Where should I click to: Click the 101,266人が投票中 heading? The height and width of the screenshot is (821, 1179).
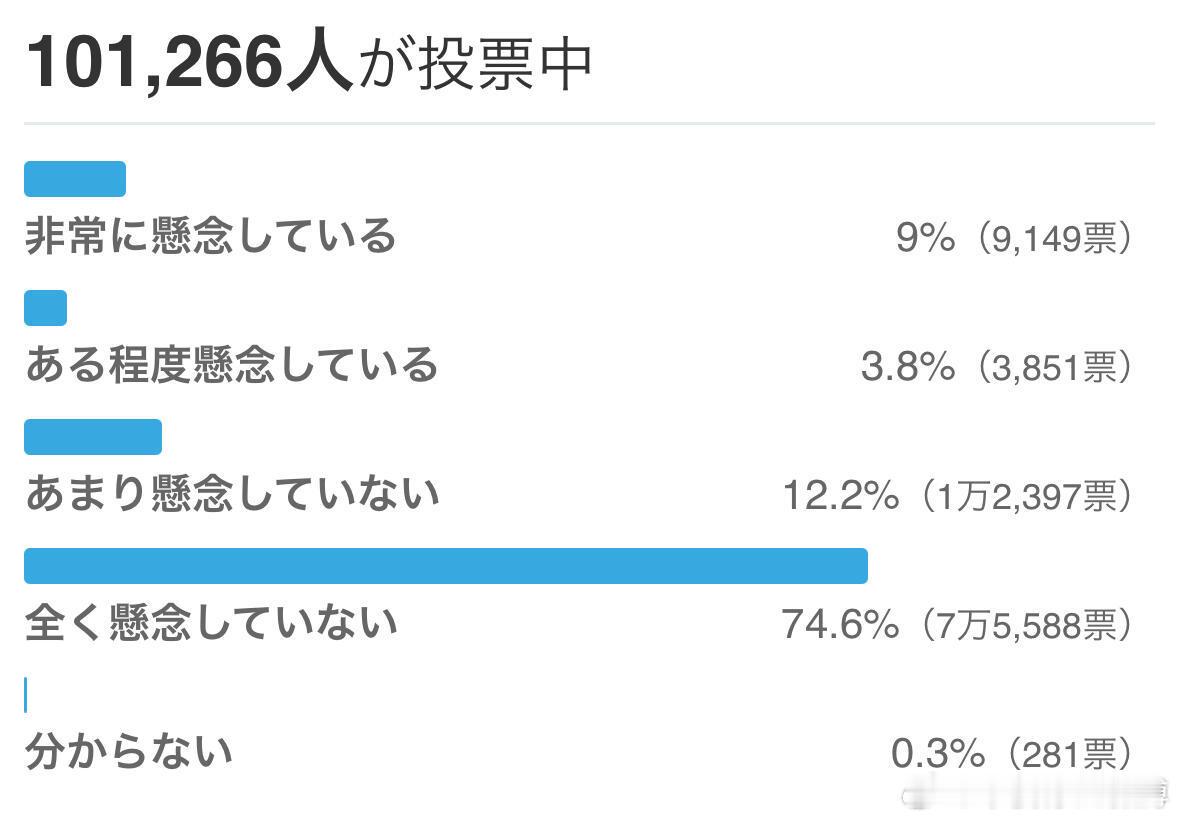tap(309, 62)
